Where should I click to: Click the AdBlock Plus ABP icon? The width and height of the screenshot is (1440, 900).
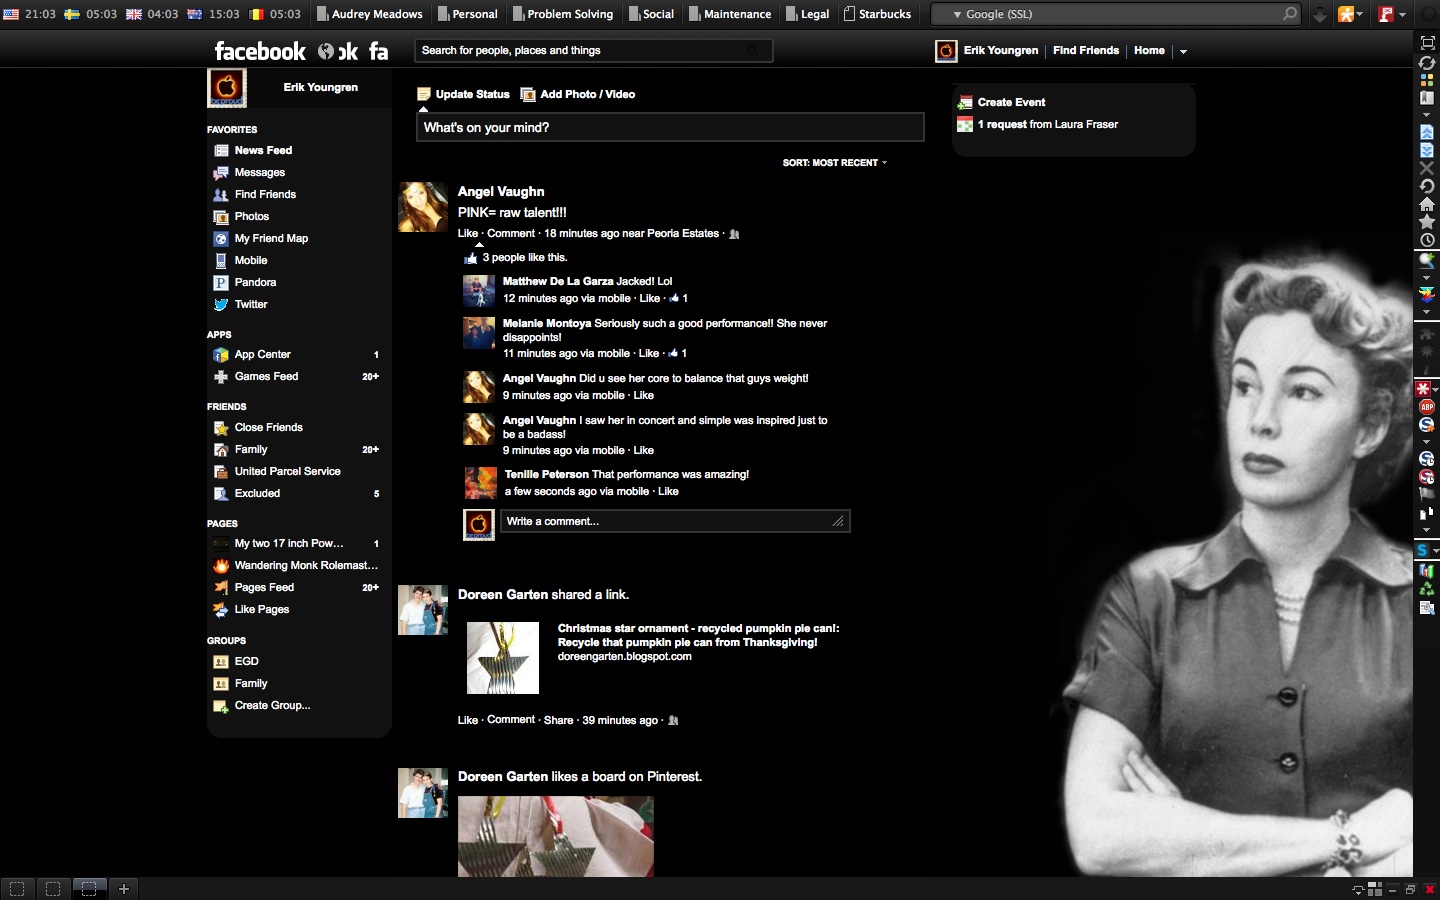(x=1427, y=406)
